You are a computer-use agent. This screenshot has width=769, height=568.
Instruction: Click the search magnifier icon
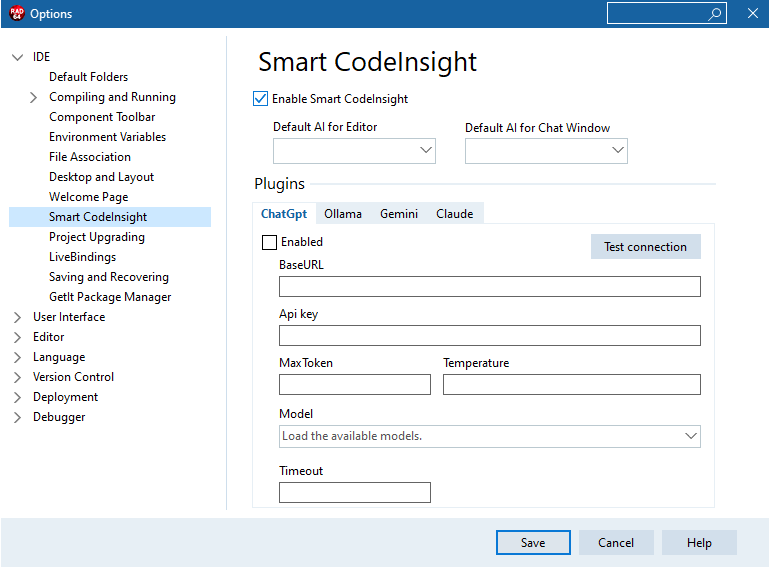click(715, 13)
